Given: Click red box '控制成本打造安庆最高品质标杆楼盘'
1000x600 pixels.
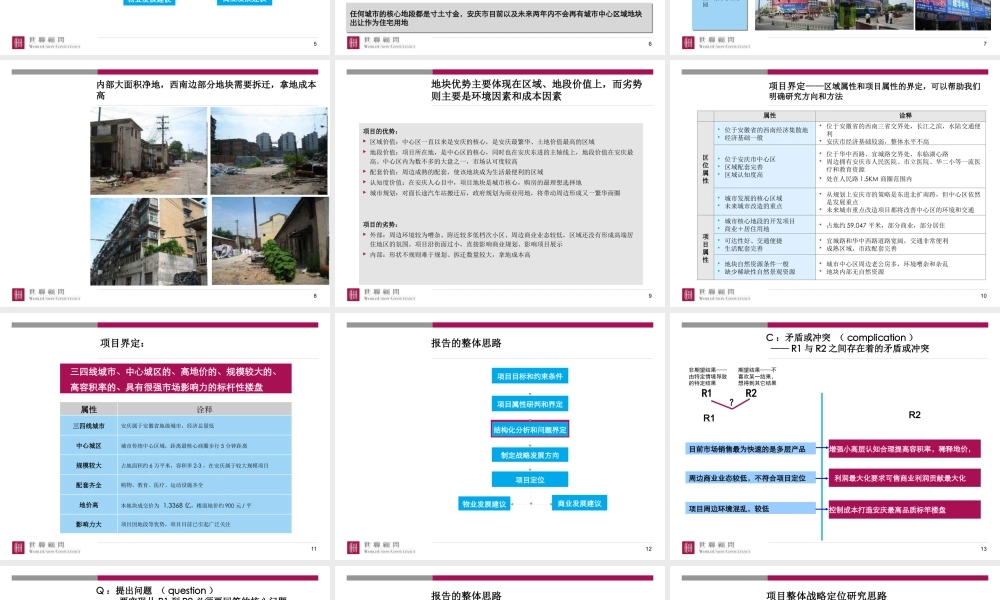Looking at the screenshot, I should pyautogui.click(x=904, y=509).
